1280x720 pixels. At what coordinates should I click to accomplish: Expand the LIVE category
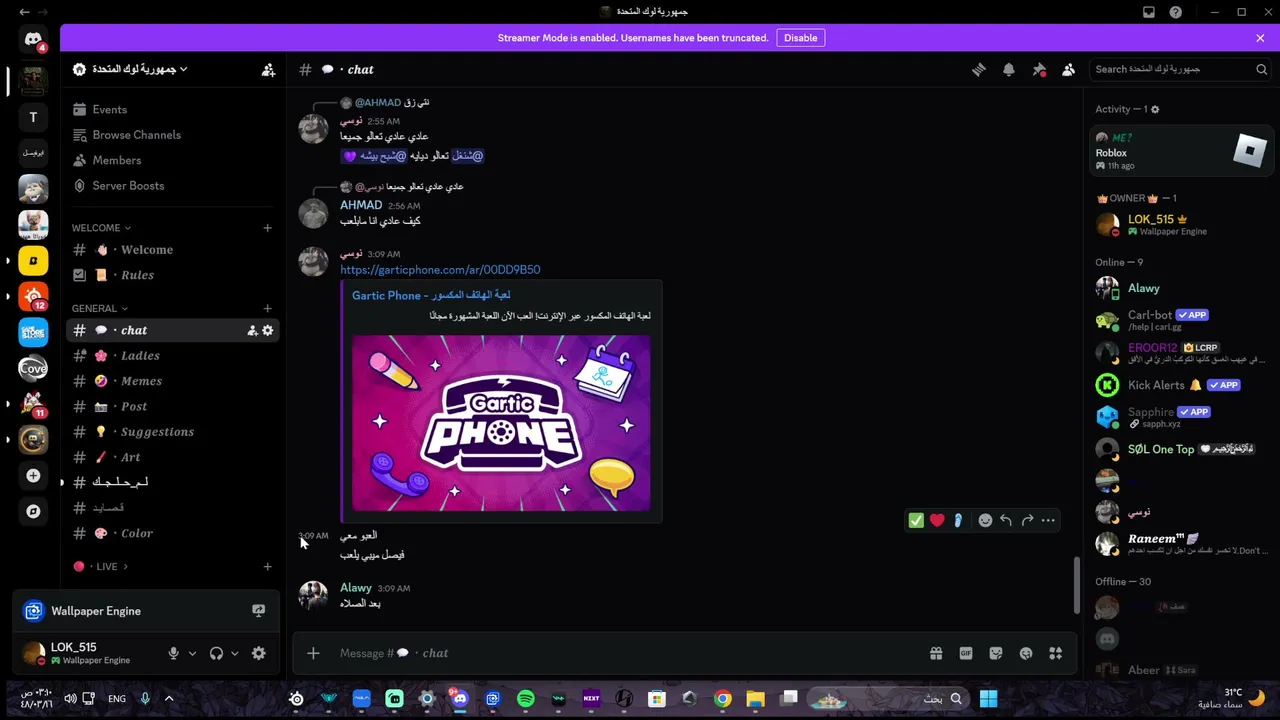100,566
